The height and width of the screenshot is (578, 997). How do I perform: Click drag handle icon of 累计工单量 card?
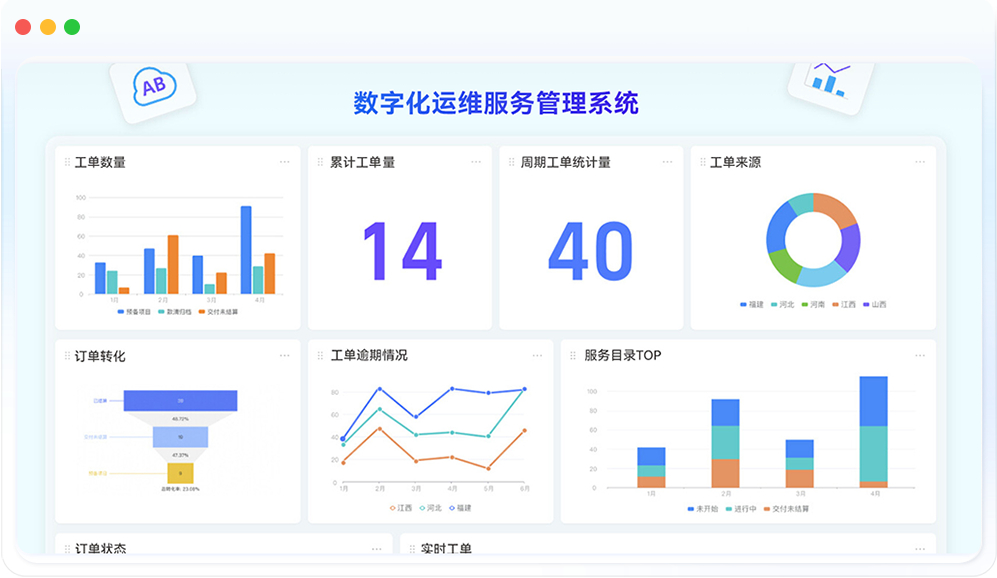320,163
